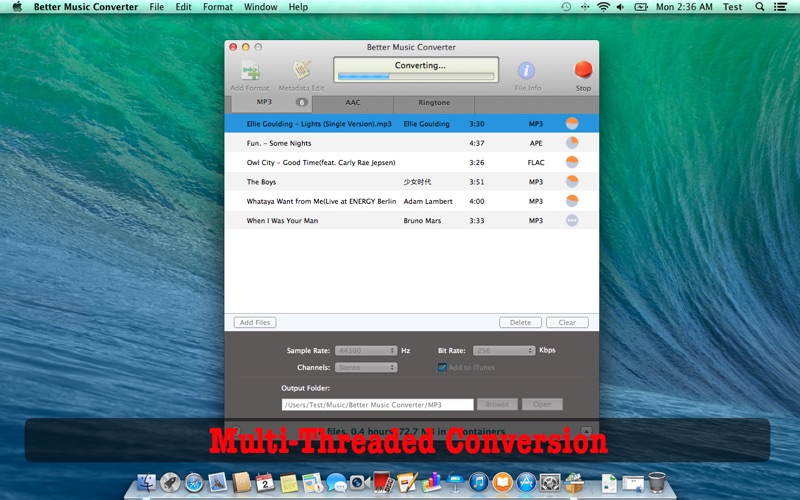Screen dimensions: 800x500
Task: Open System Preferences from the dock
Action: 550,482
